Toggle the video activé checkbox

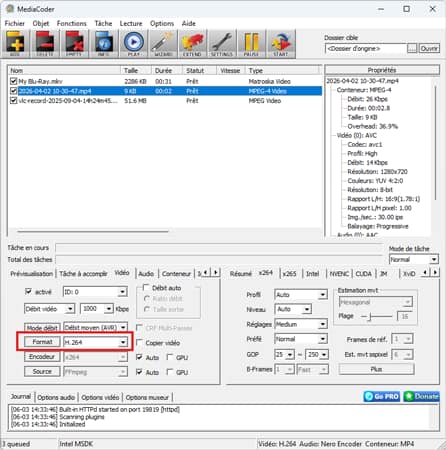pyautogui.click(x=28, y=292)
